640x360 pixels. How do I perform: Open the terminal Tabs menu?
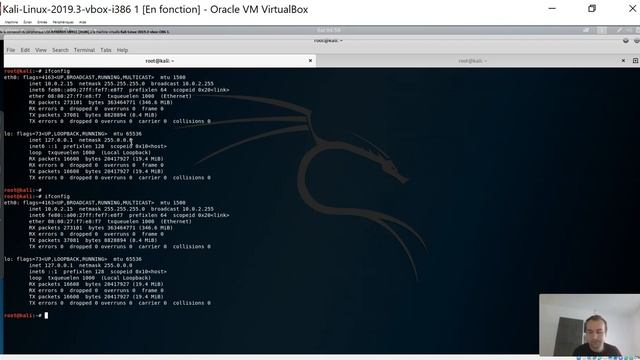click(x=106, y=50)
